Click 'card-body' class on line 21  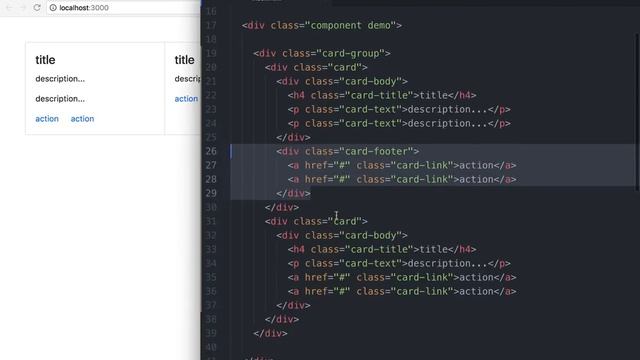[370, 81]
